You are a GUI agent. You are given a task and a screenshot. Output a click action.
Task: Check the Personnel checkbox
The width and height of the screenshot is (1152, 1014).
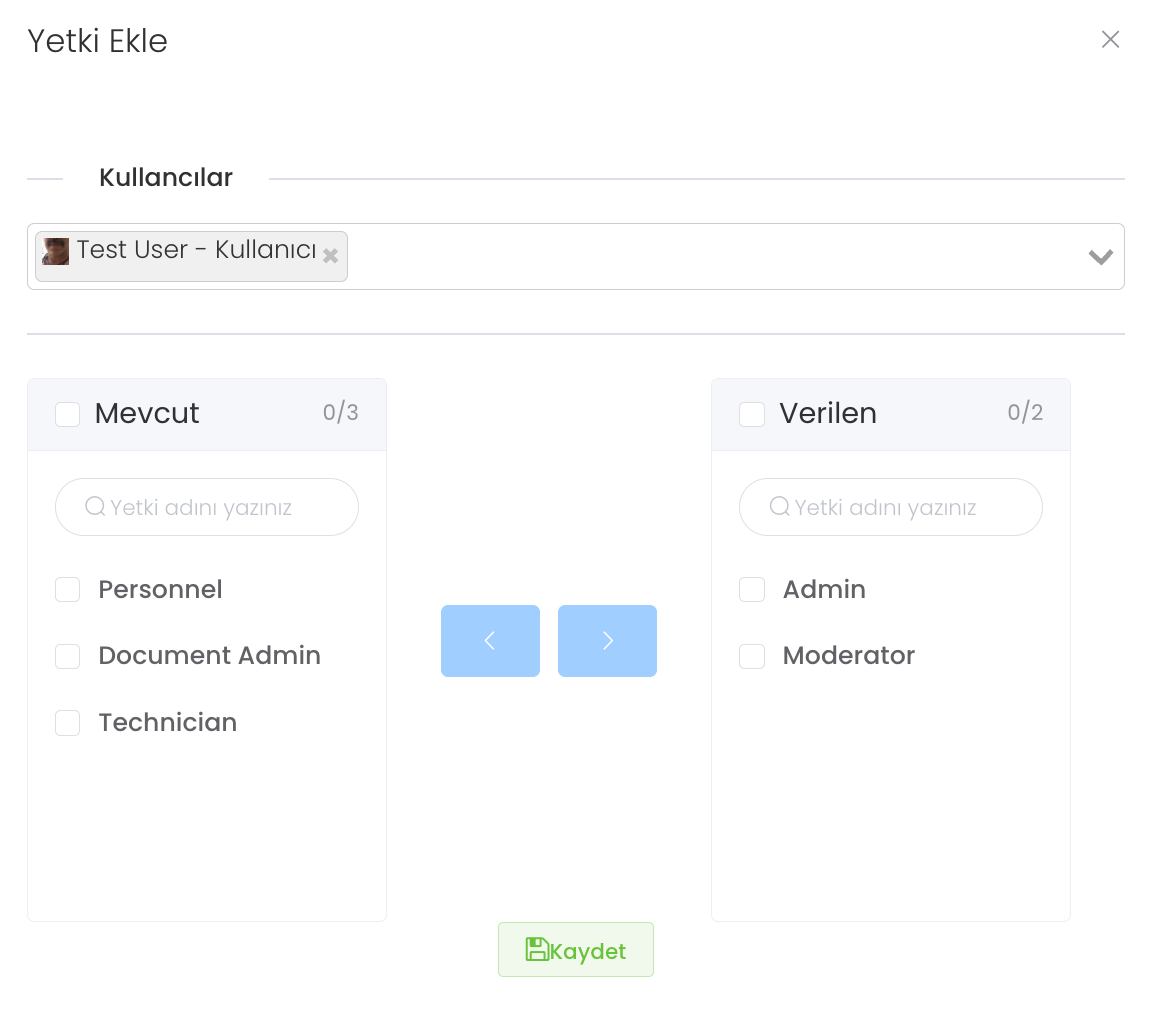pyautogui.click(x=68, y=590)
